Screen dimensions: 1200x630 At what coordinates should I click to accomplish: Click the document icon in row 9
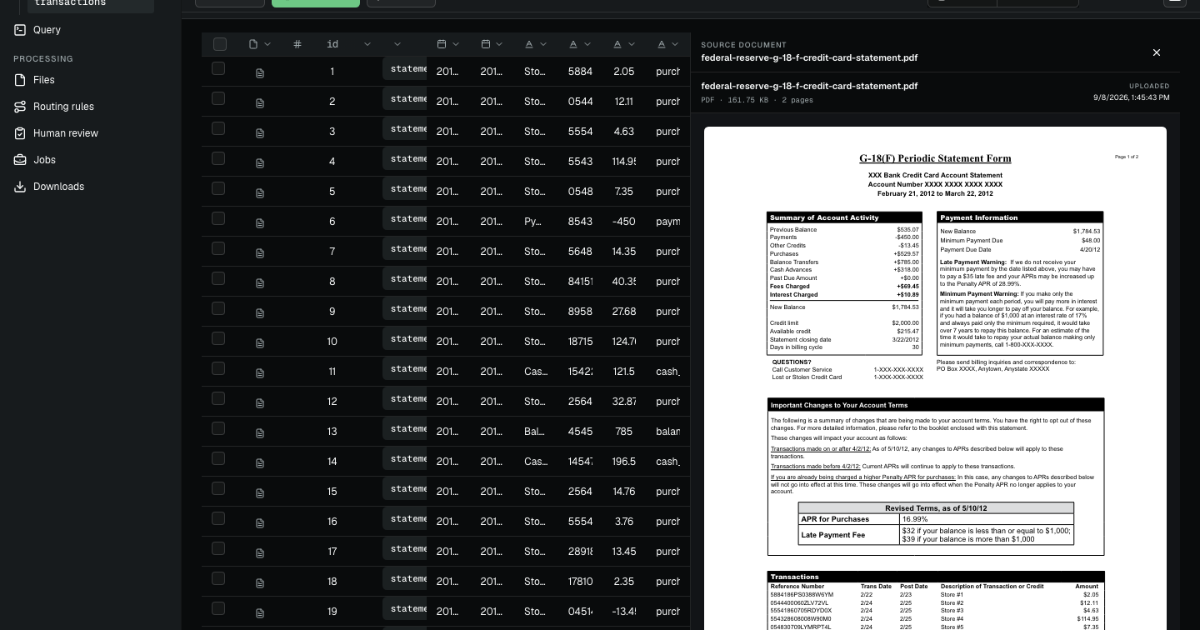point(260,313)
